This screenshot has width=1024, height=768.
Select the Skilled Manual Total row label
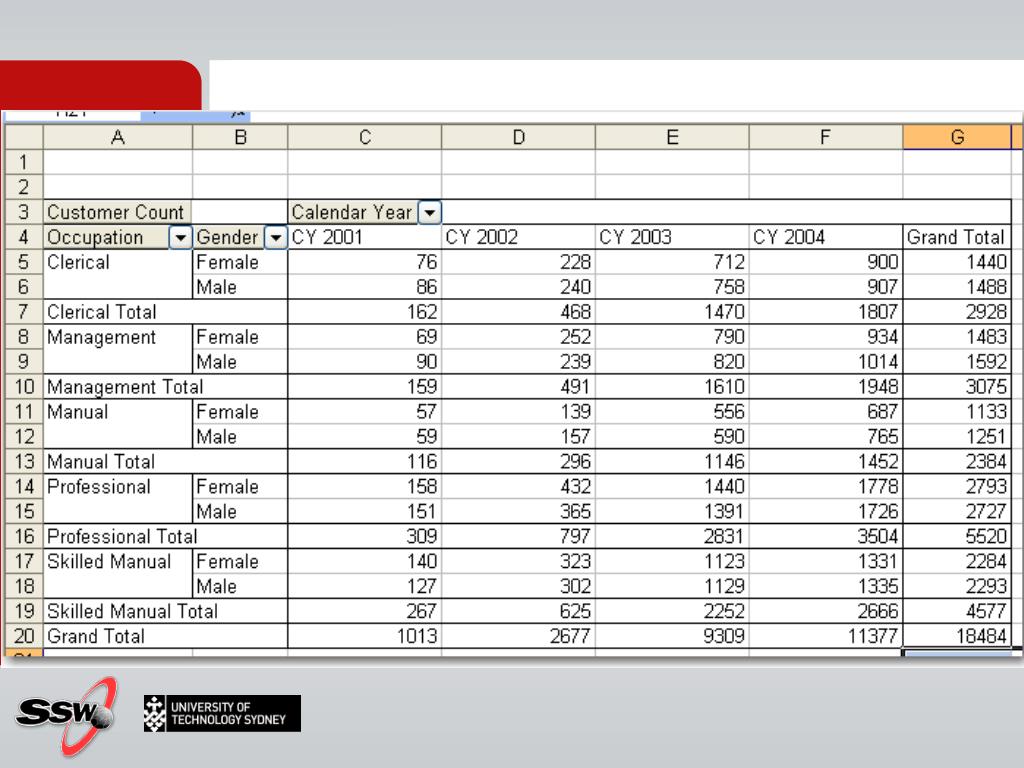pos(165,611)
